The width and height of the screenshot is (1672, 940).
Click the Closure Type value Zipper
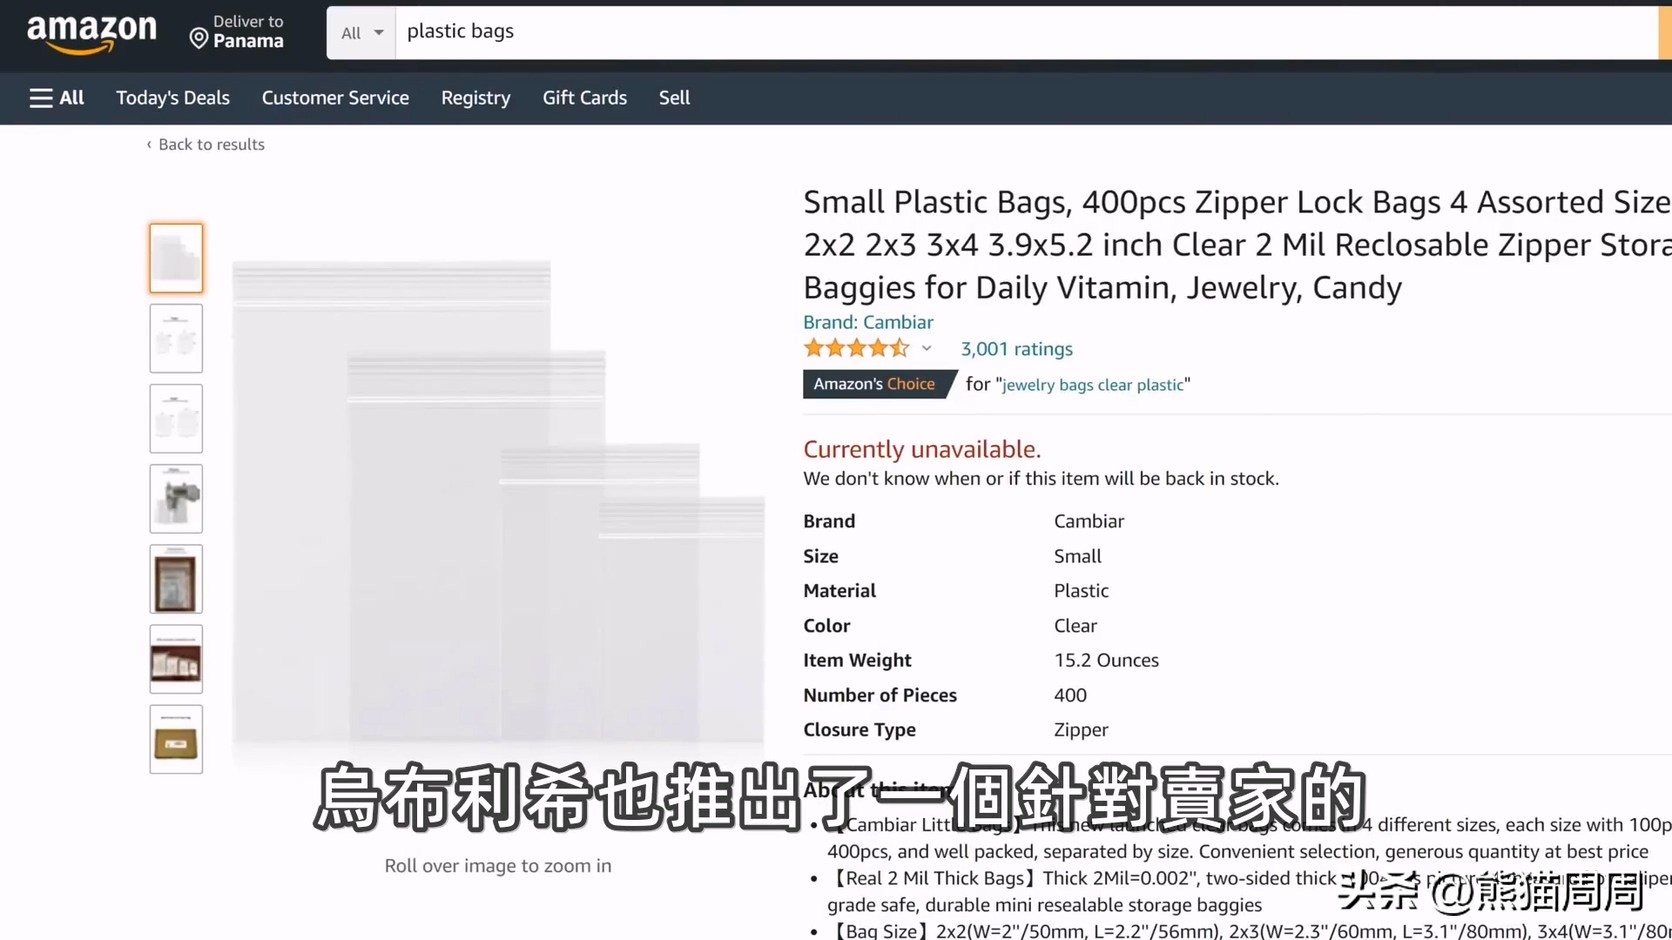pos(1081,730)
